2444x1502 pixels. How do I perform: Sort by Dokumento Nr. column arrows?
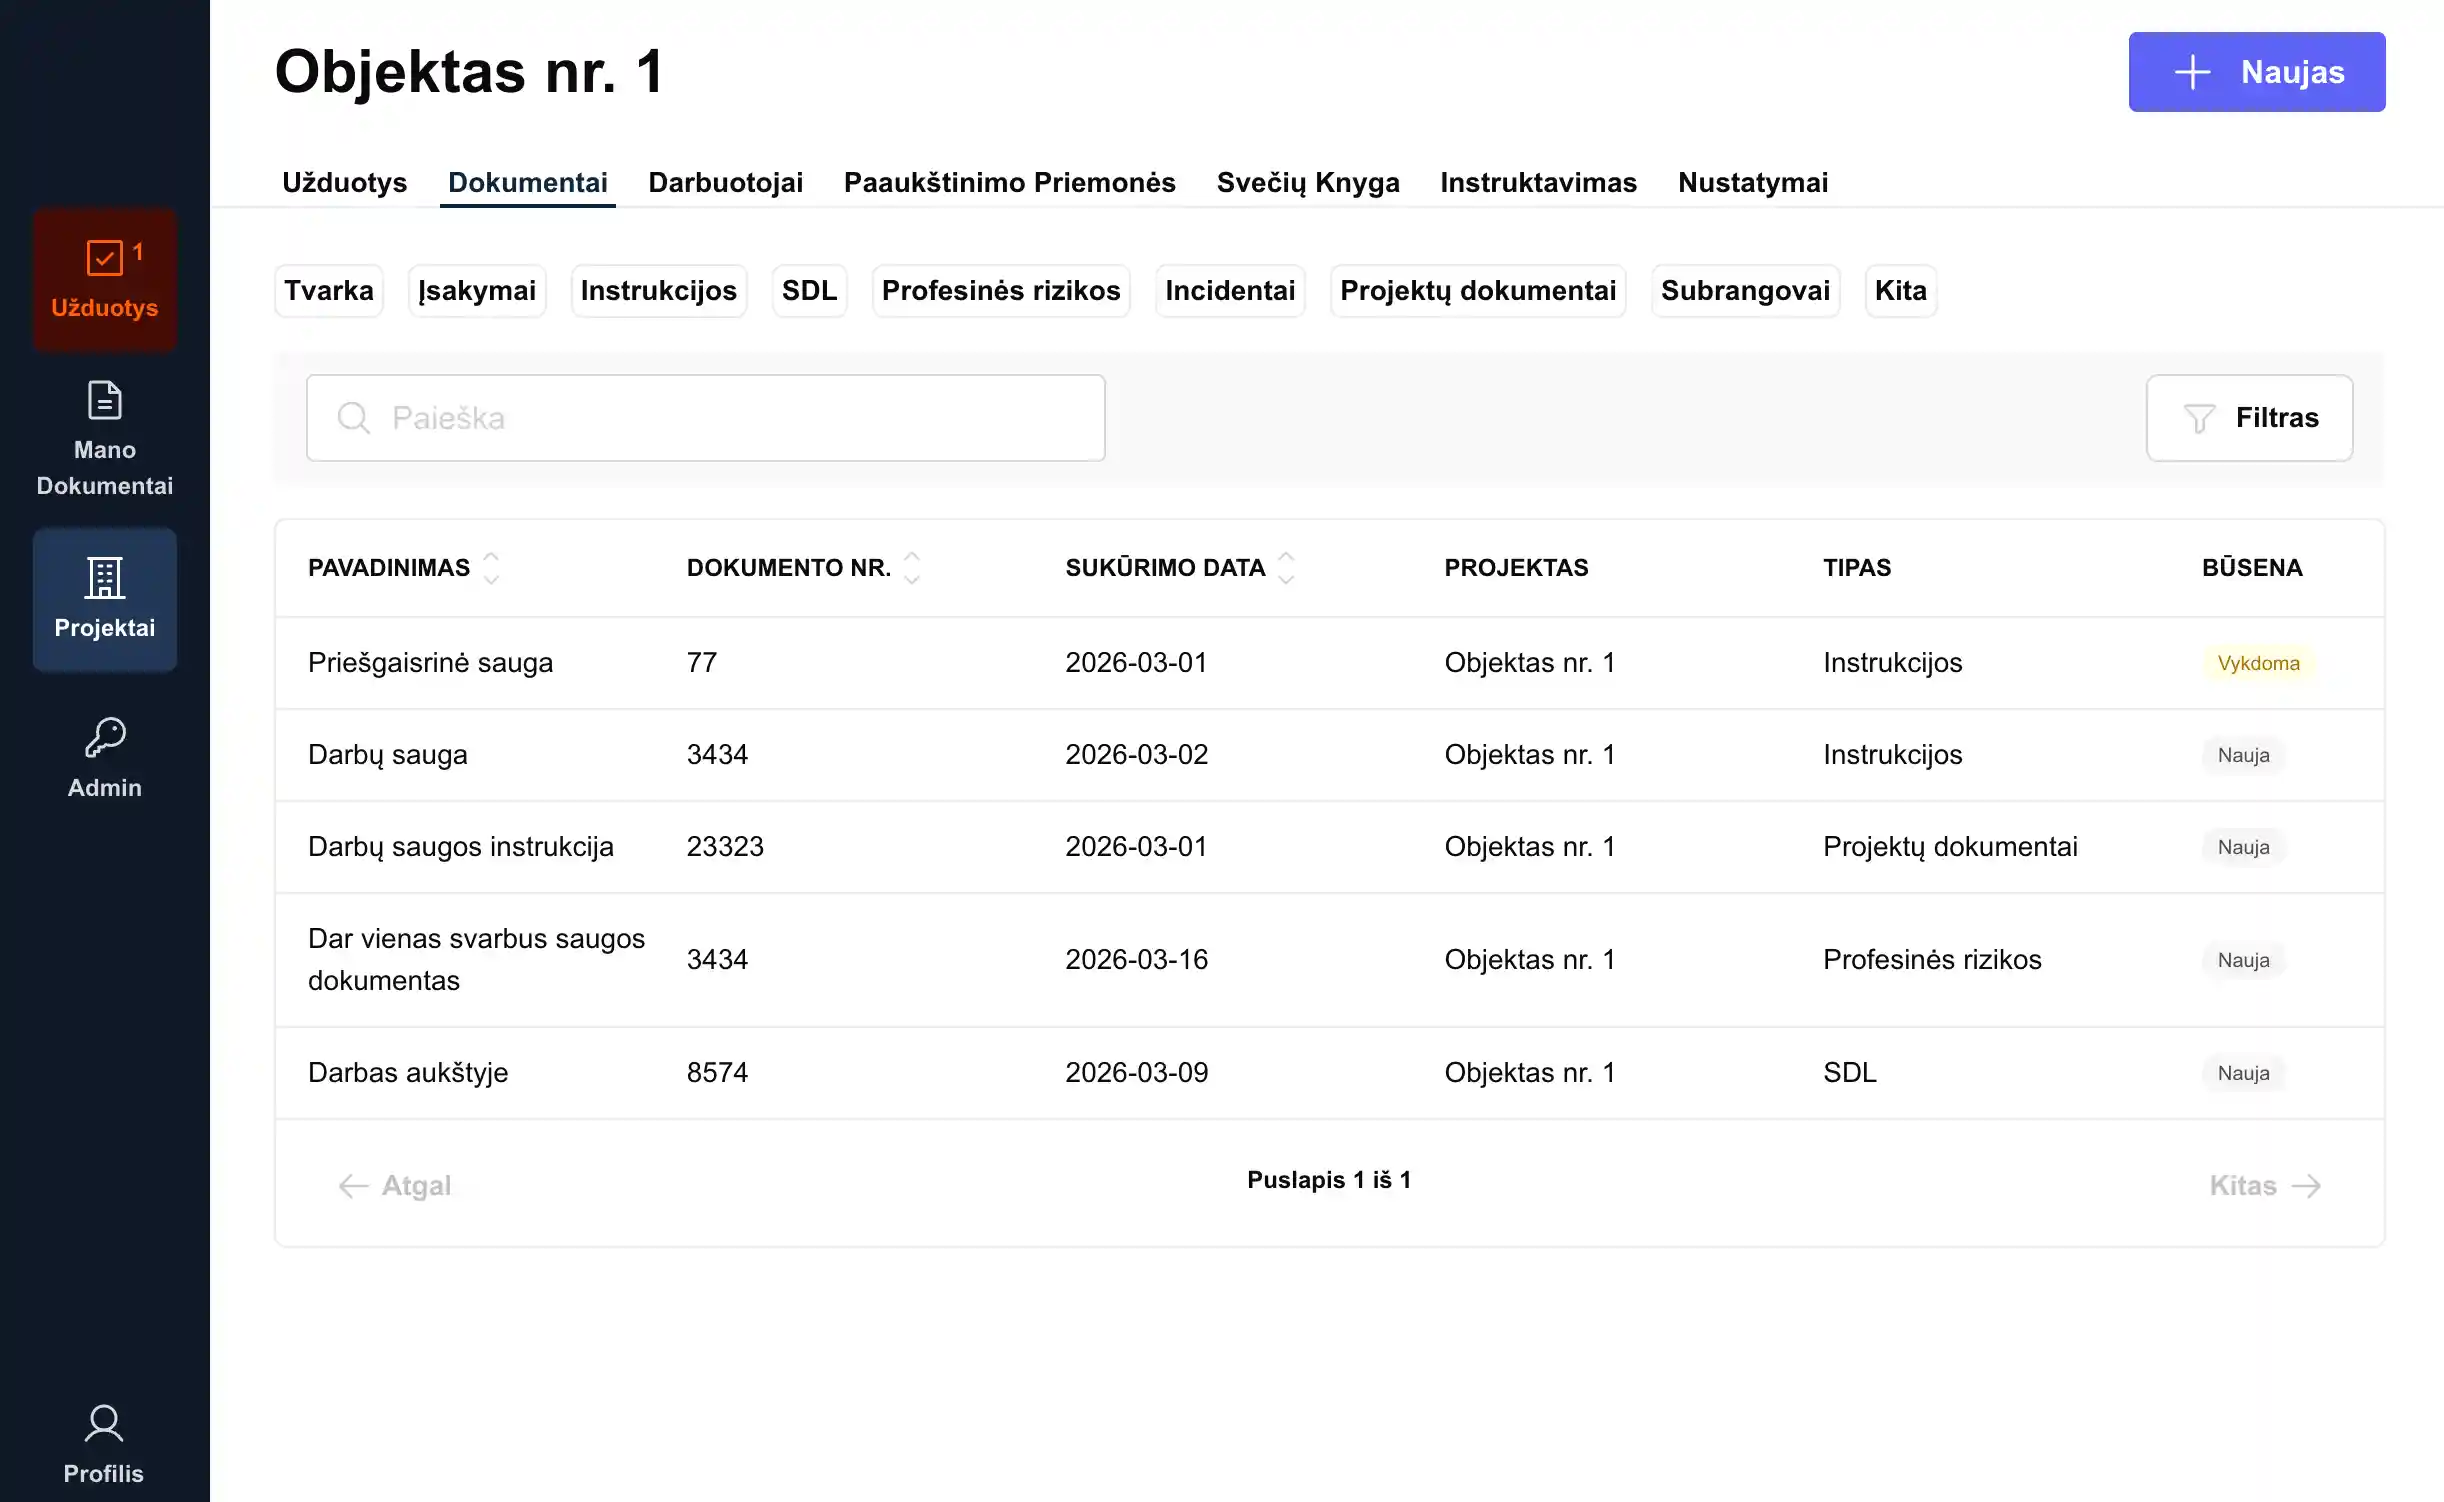912,567
